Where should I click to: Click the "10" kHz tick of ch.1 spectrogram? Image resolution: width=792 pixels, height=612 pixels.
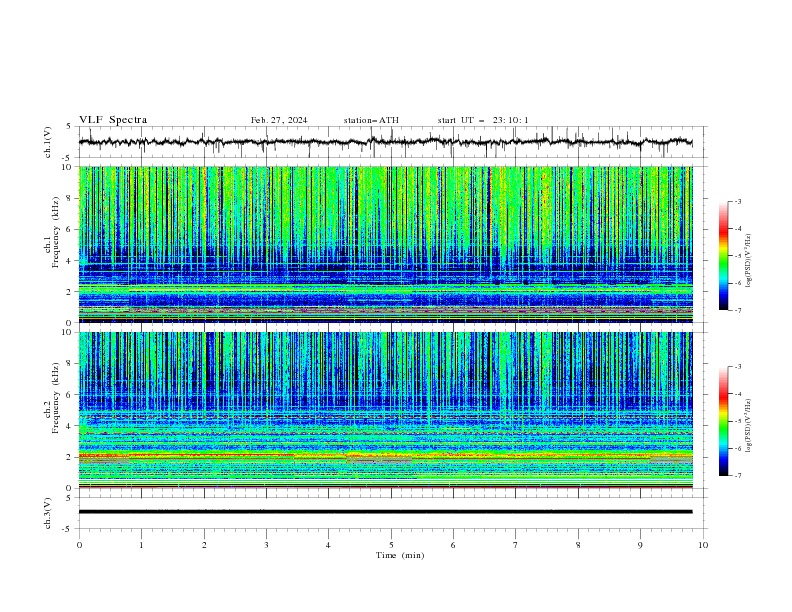point(69,167)
